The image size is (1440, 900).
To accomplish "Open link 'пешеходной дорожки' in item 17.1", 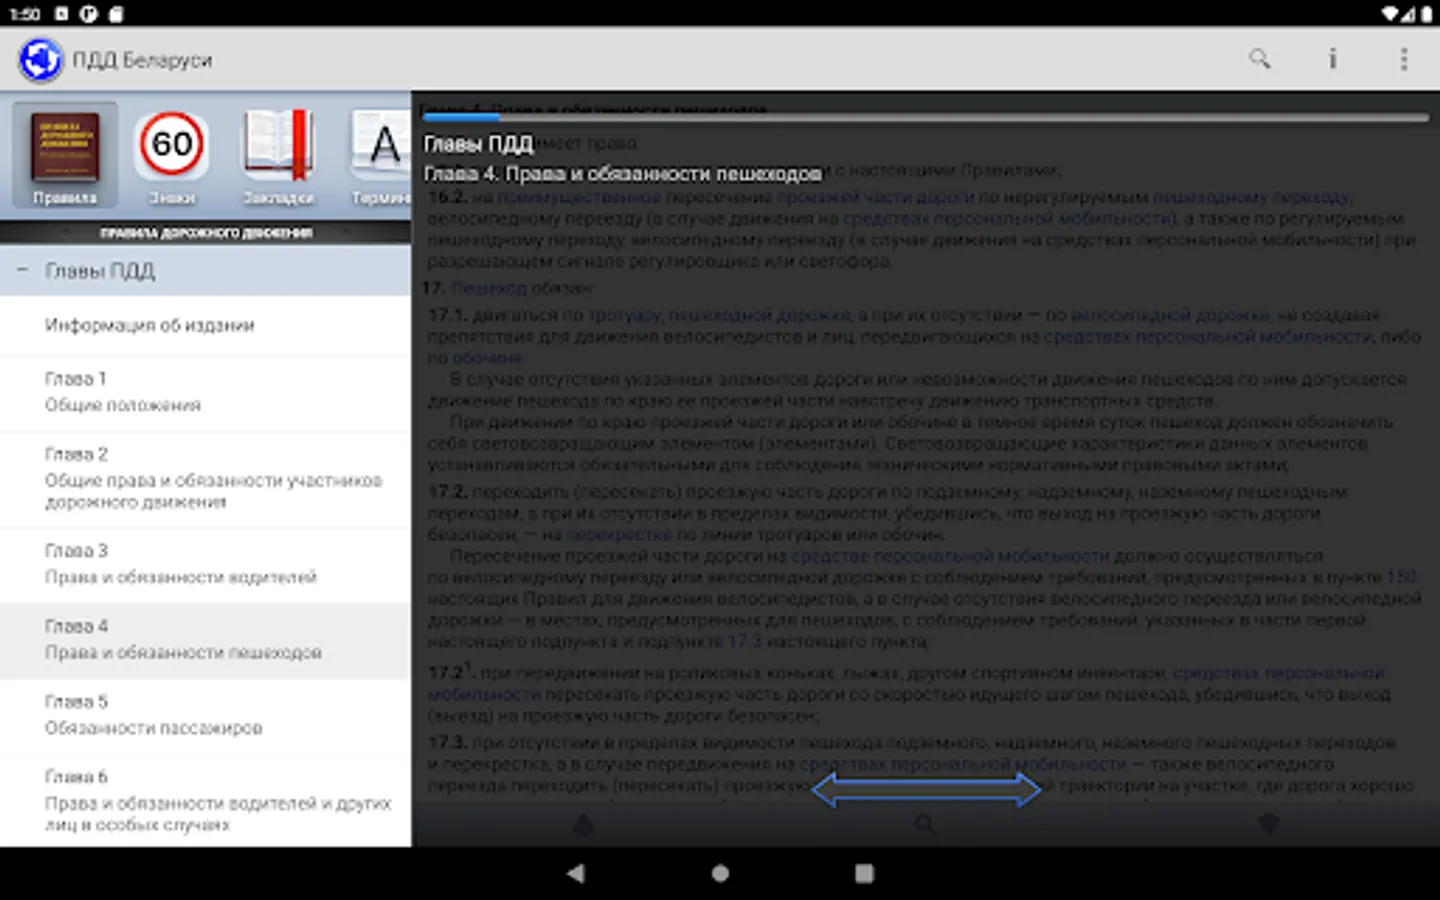I will click(762, 315).
